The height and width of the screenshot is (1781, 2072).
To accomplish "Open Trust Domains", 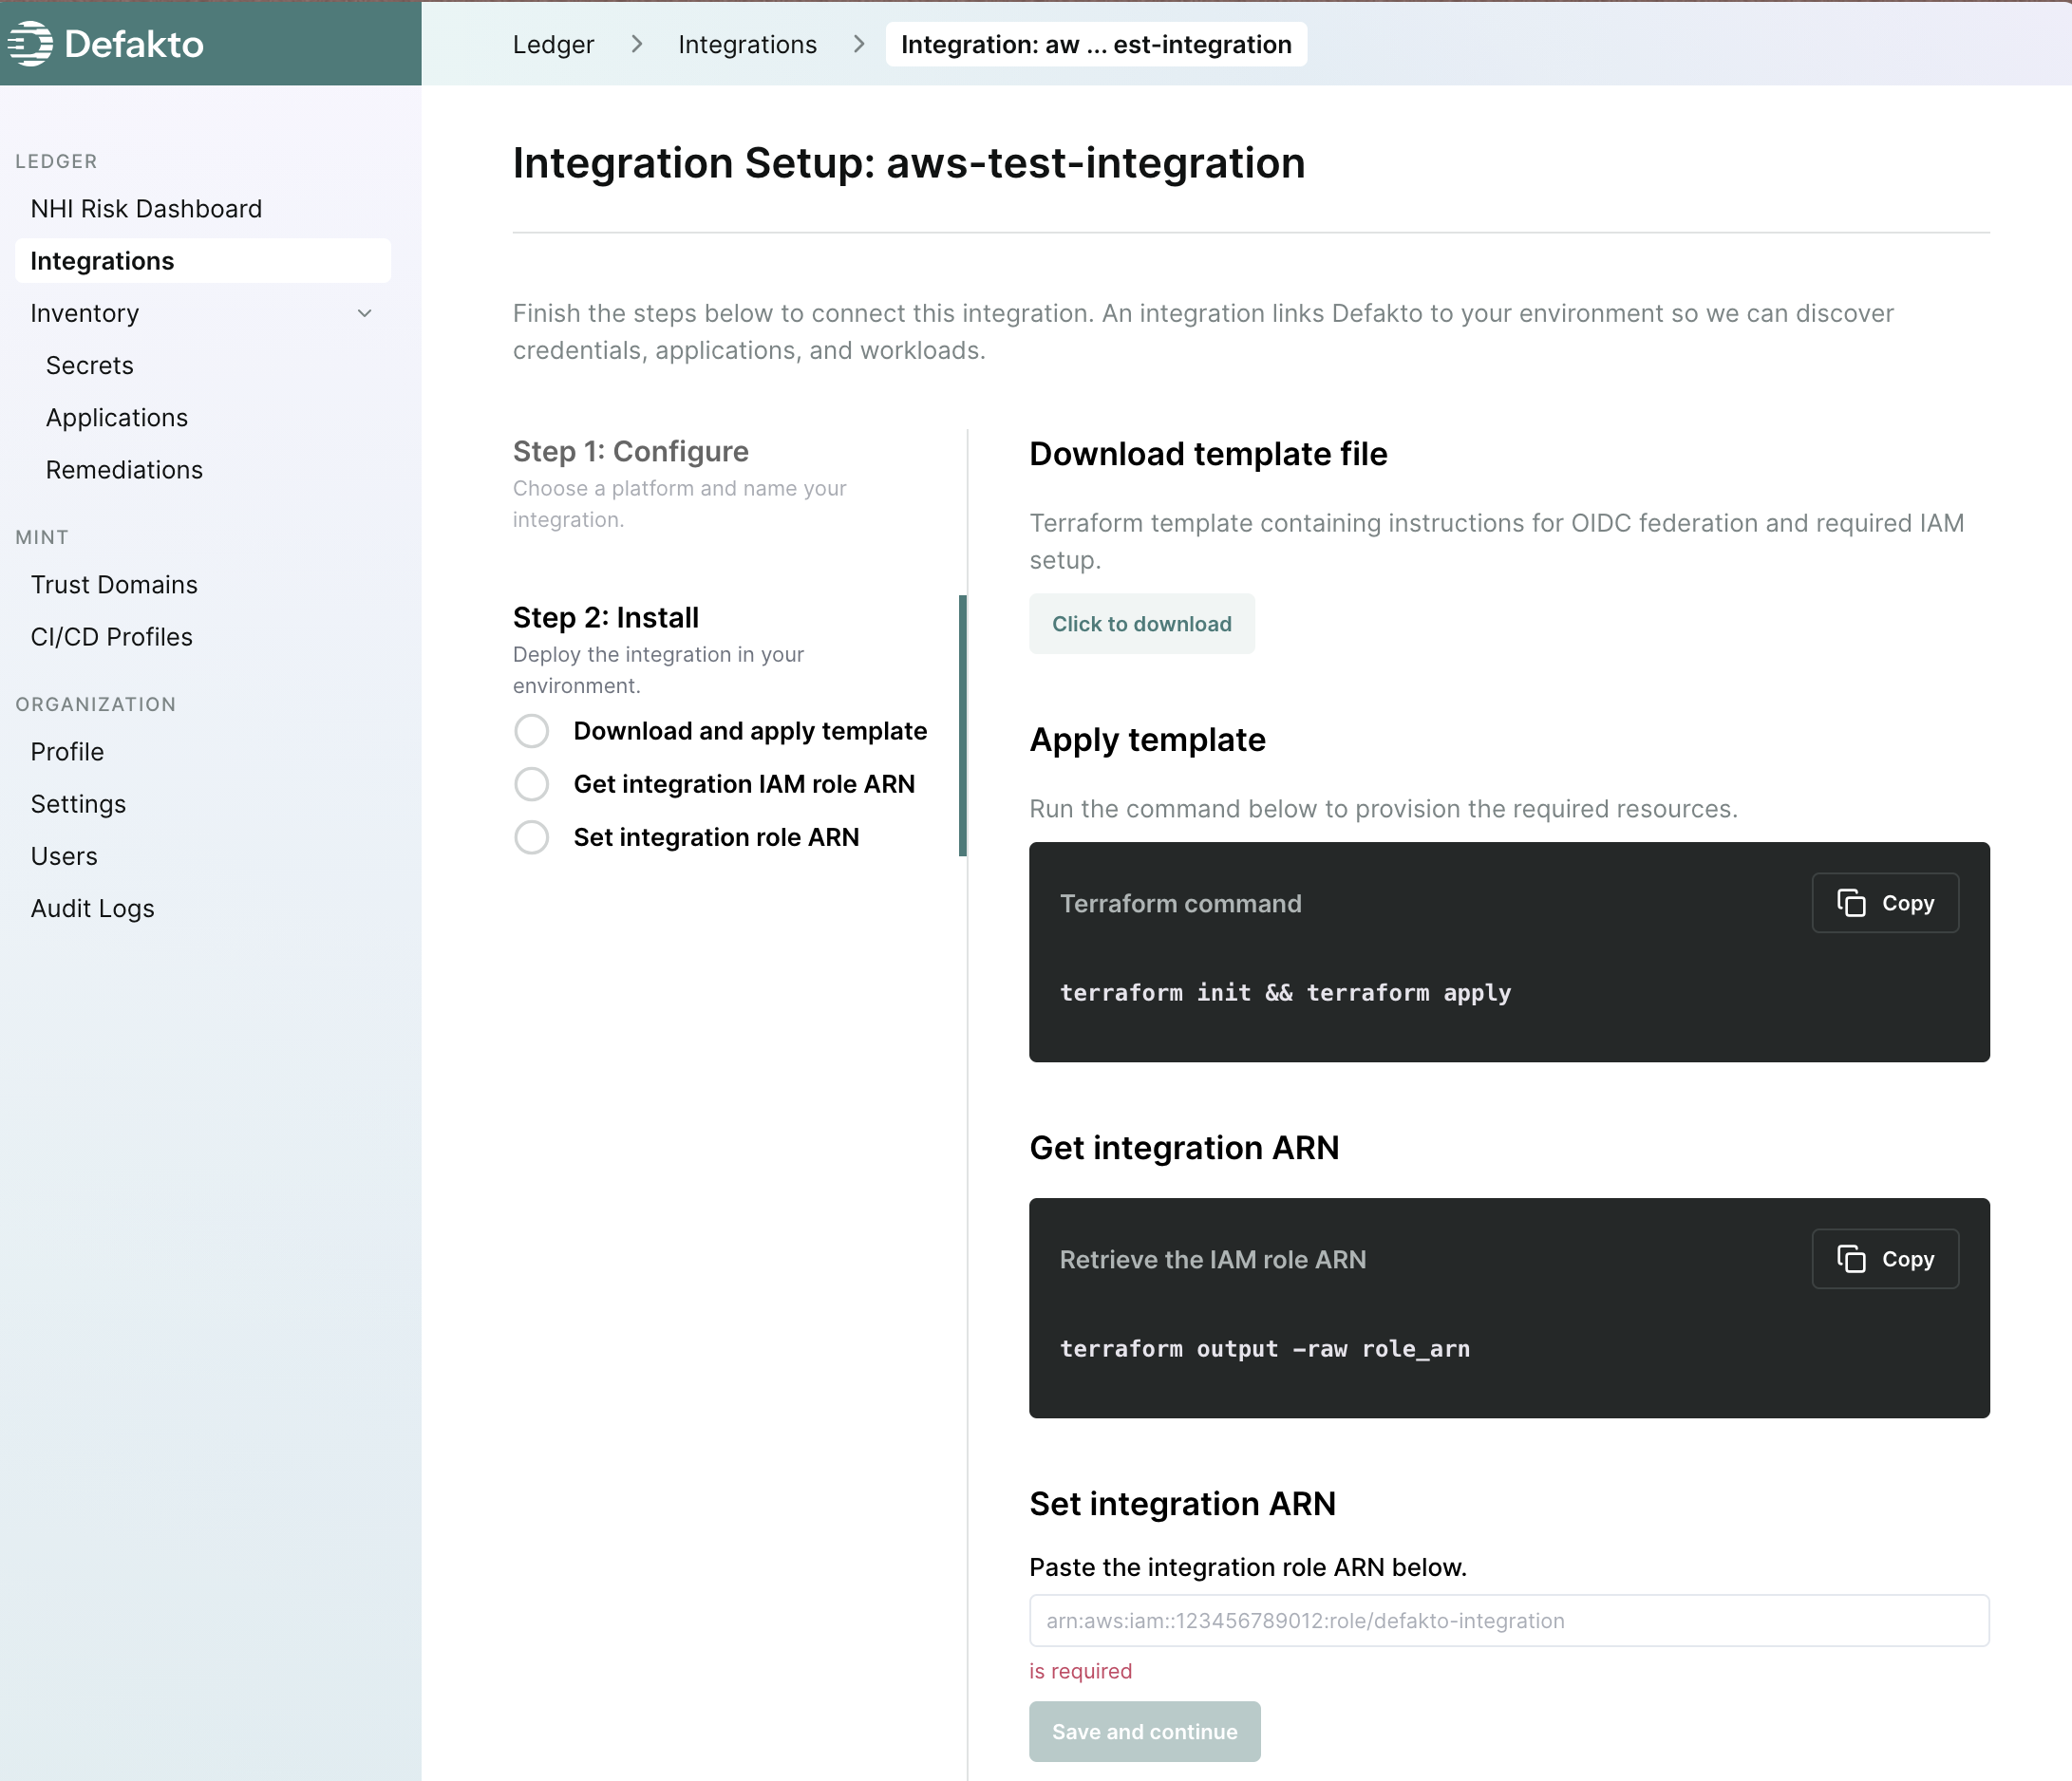I will (114, 584).
